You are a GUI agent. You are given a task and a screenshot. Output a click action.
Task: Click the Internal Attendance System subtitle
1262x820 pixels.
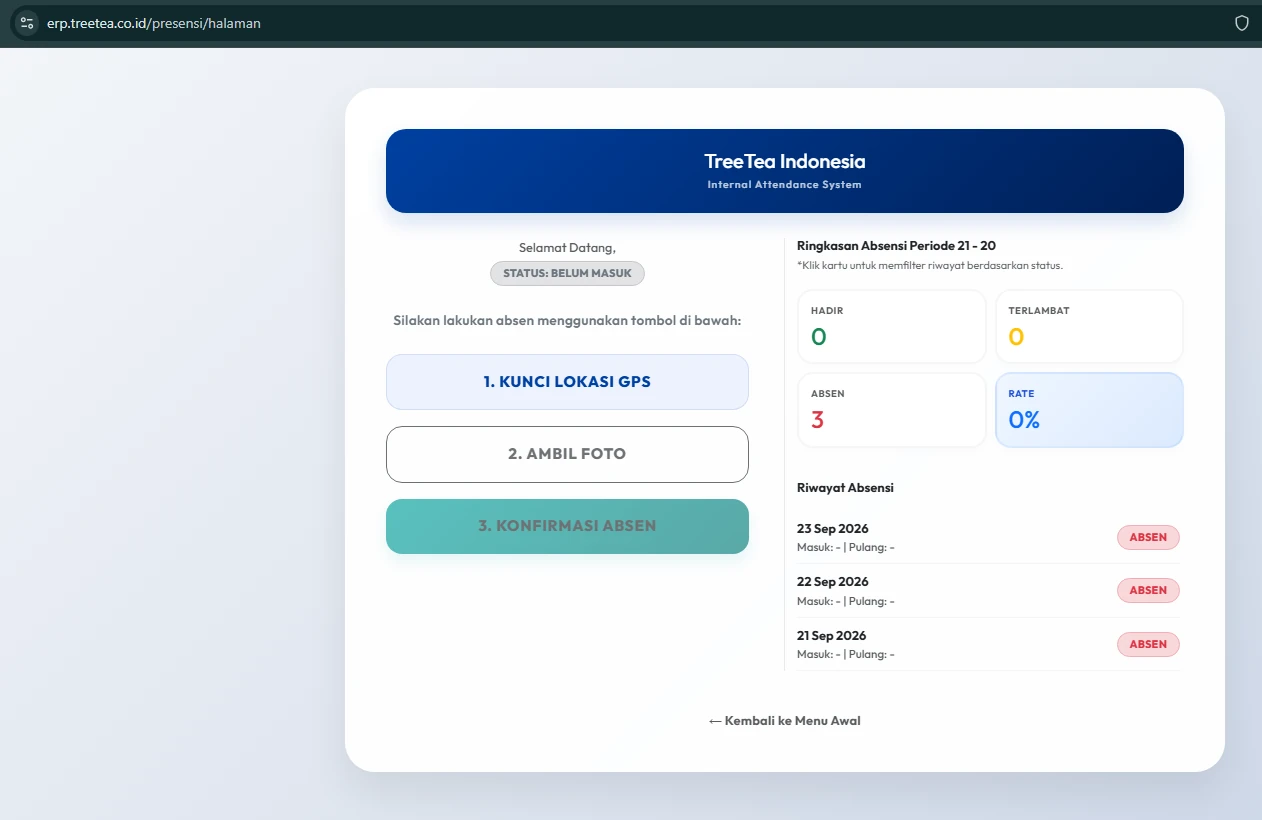[x=785, y=185]
